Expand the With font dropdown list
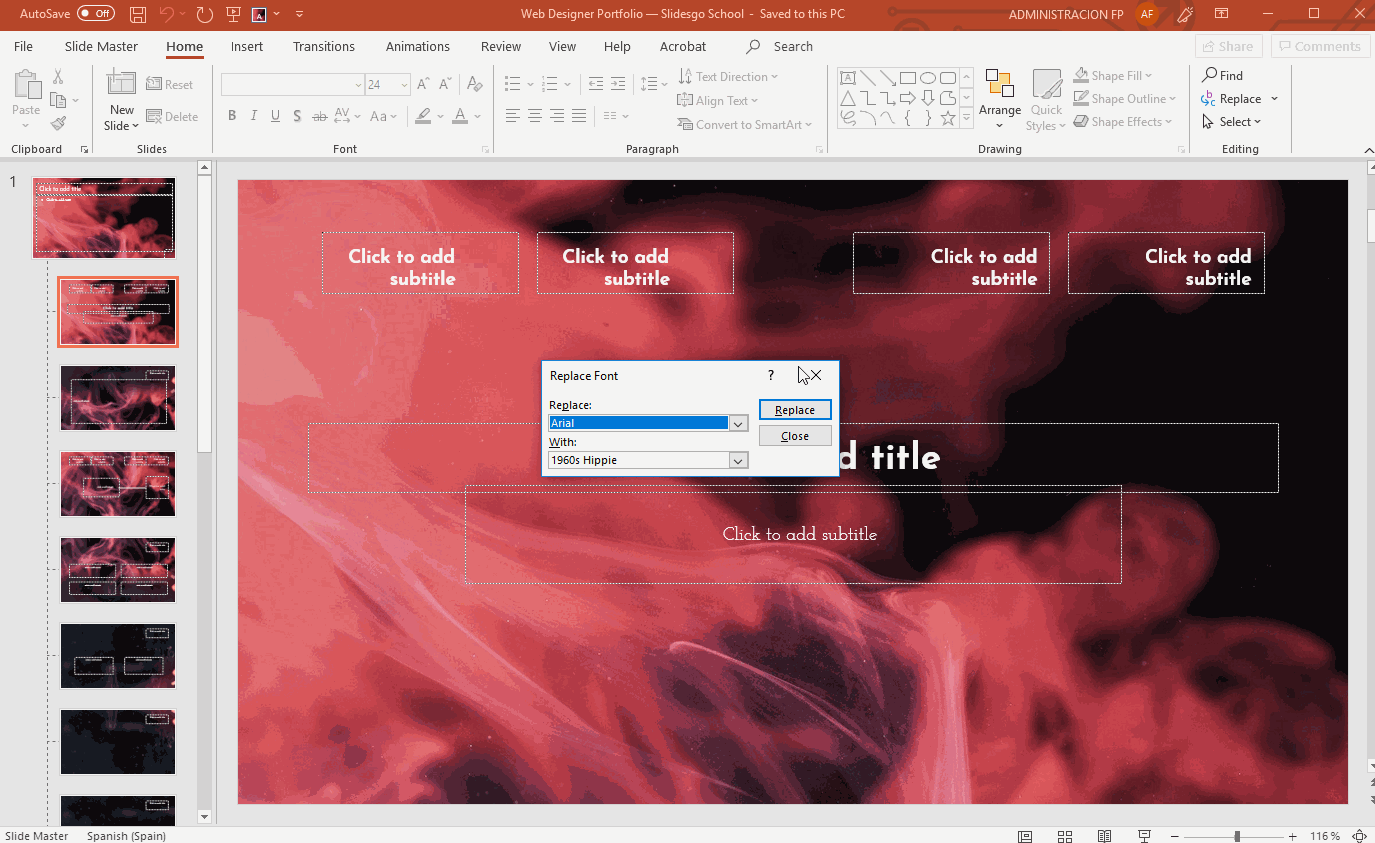 (738, 461)
